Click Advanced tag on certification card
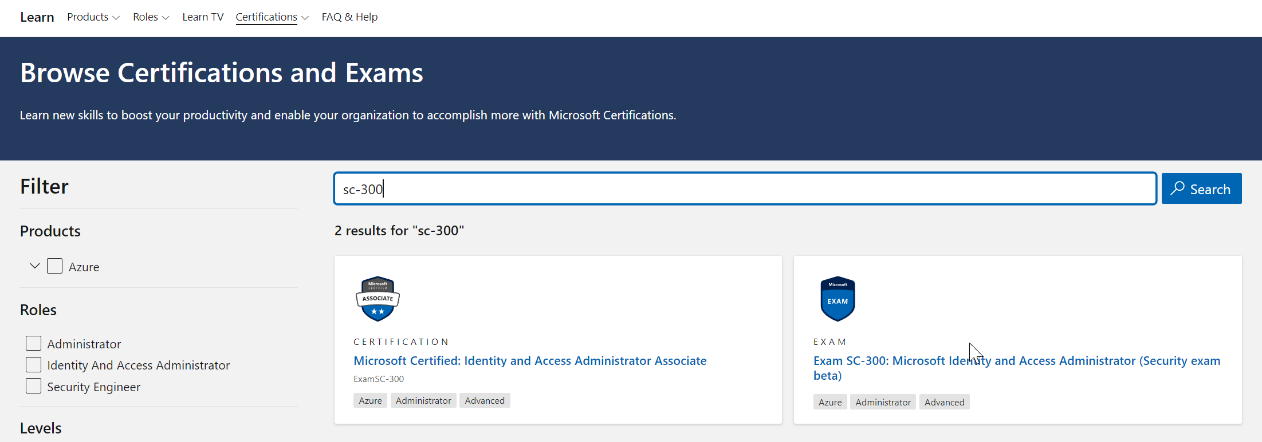This screenshot has height=442, width=1262. click(485, 401)
